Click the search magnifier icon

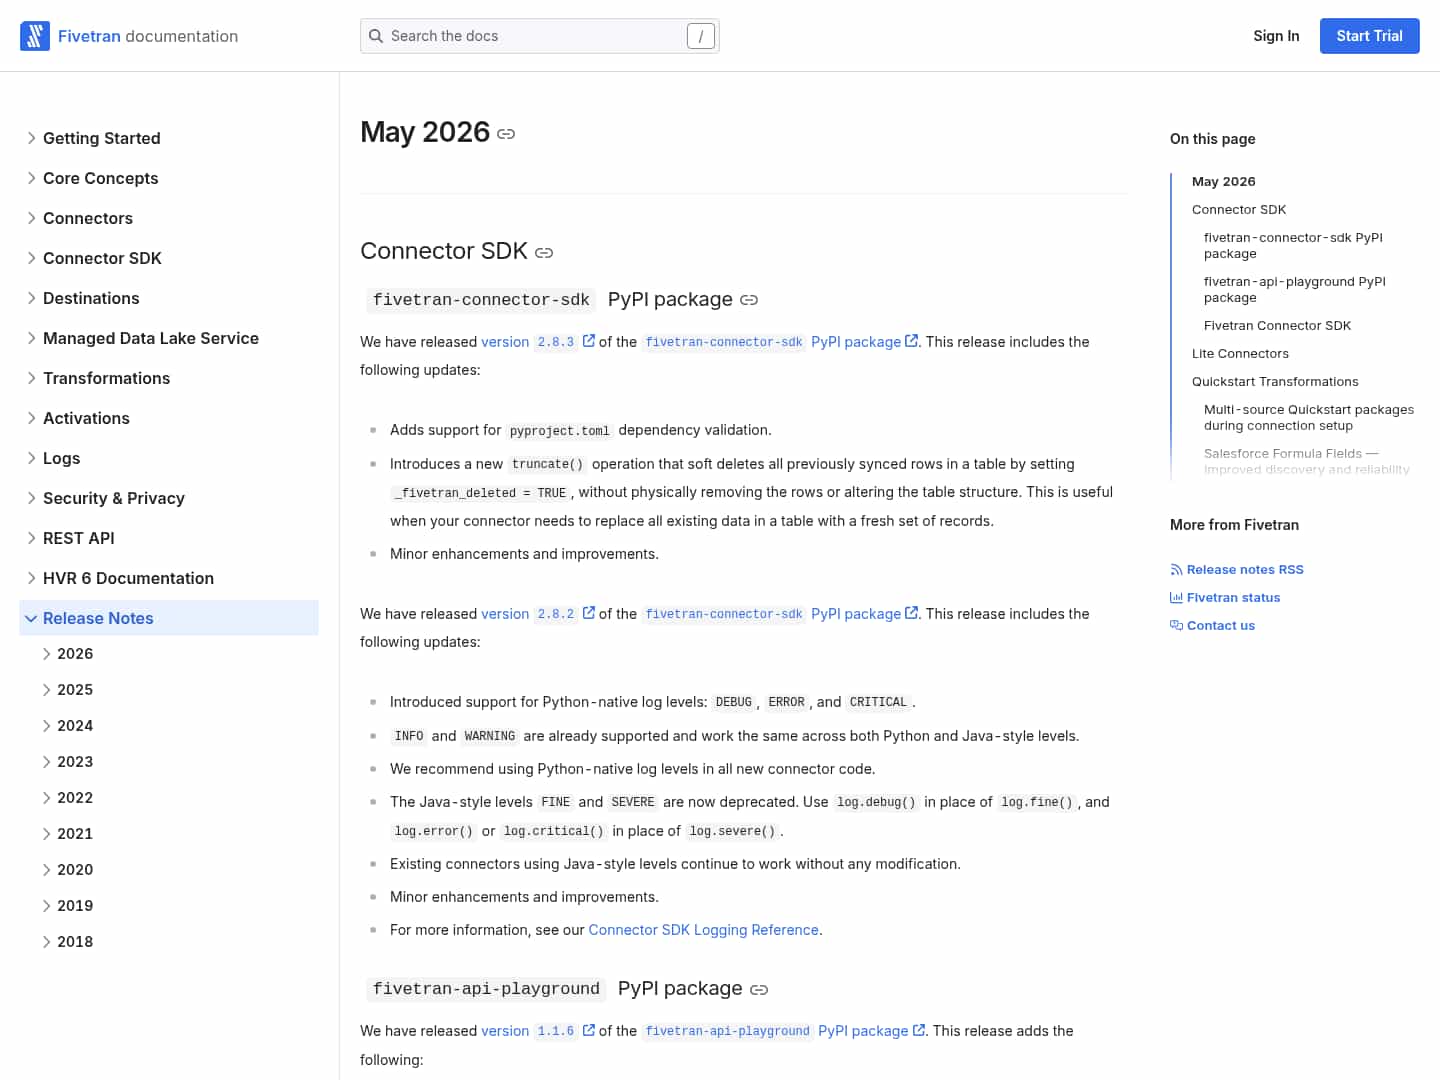tap(376, 36)
